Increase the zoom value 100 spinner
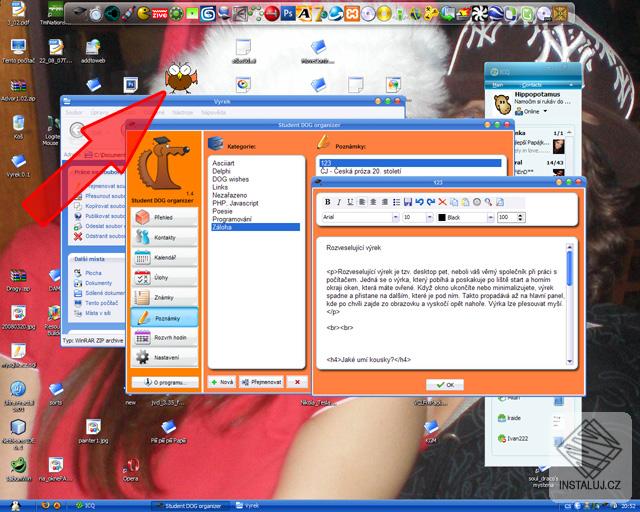The width and height of the screenshot is (640, 512). click(520, 215)
